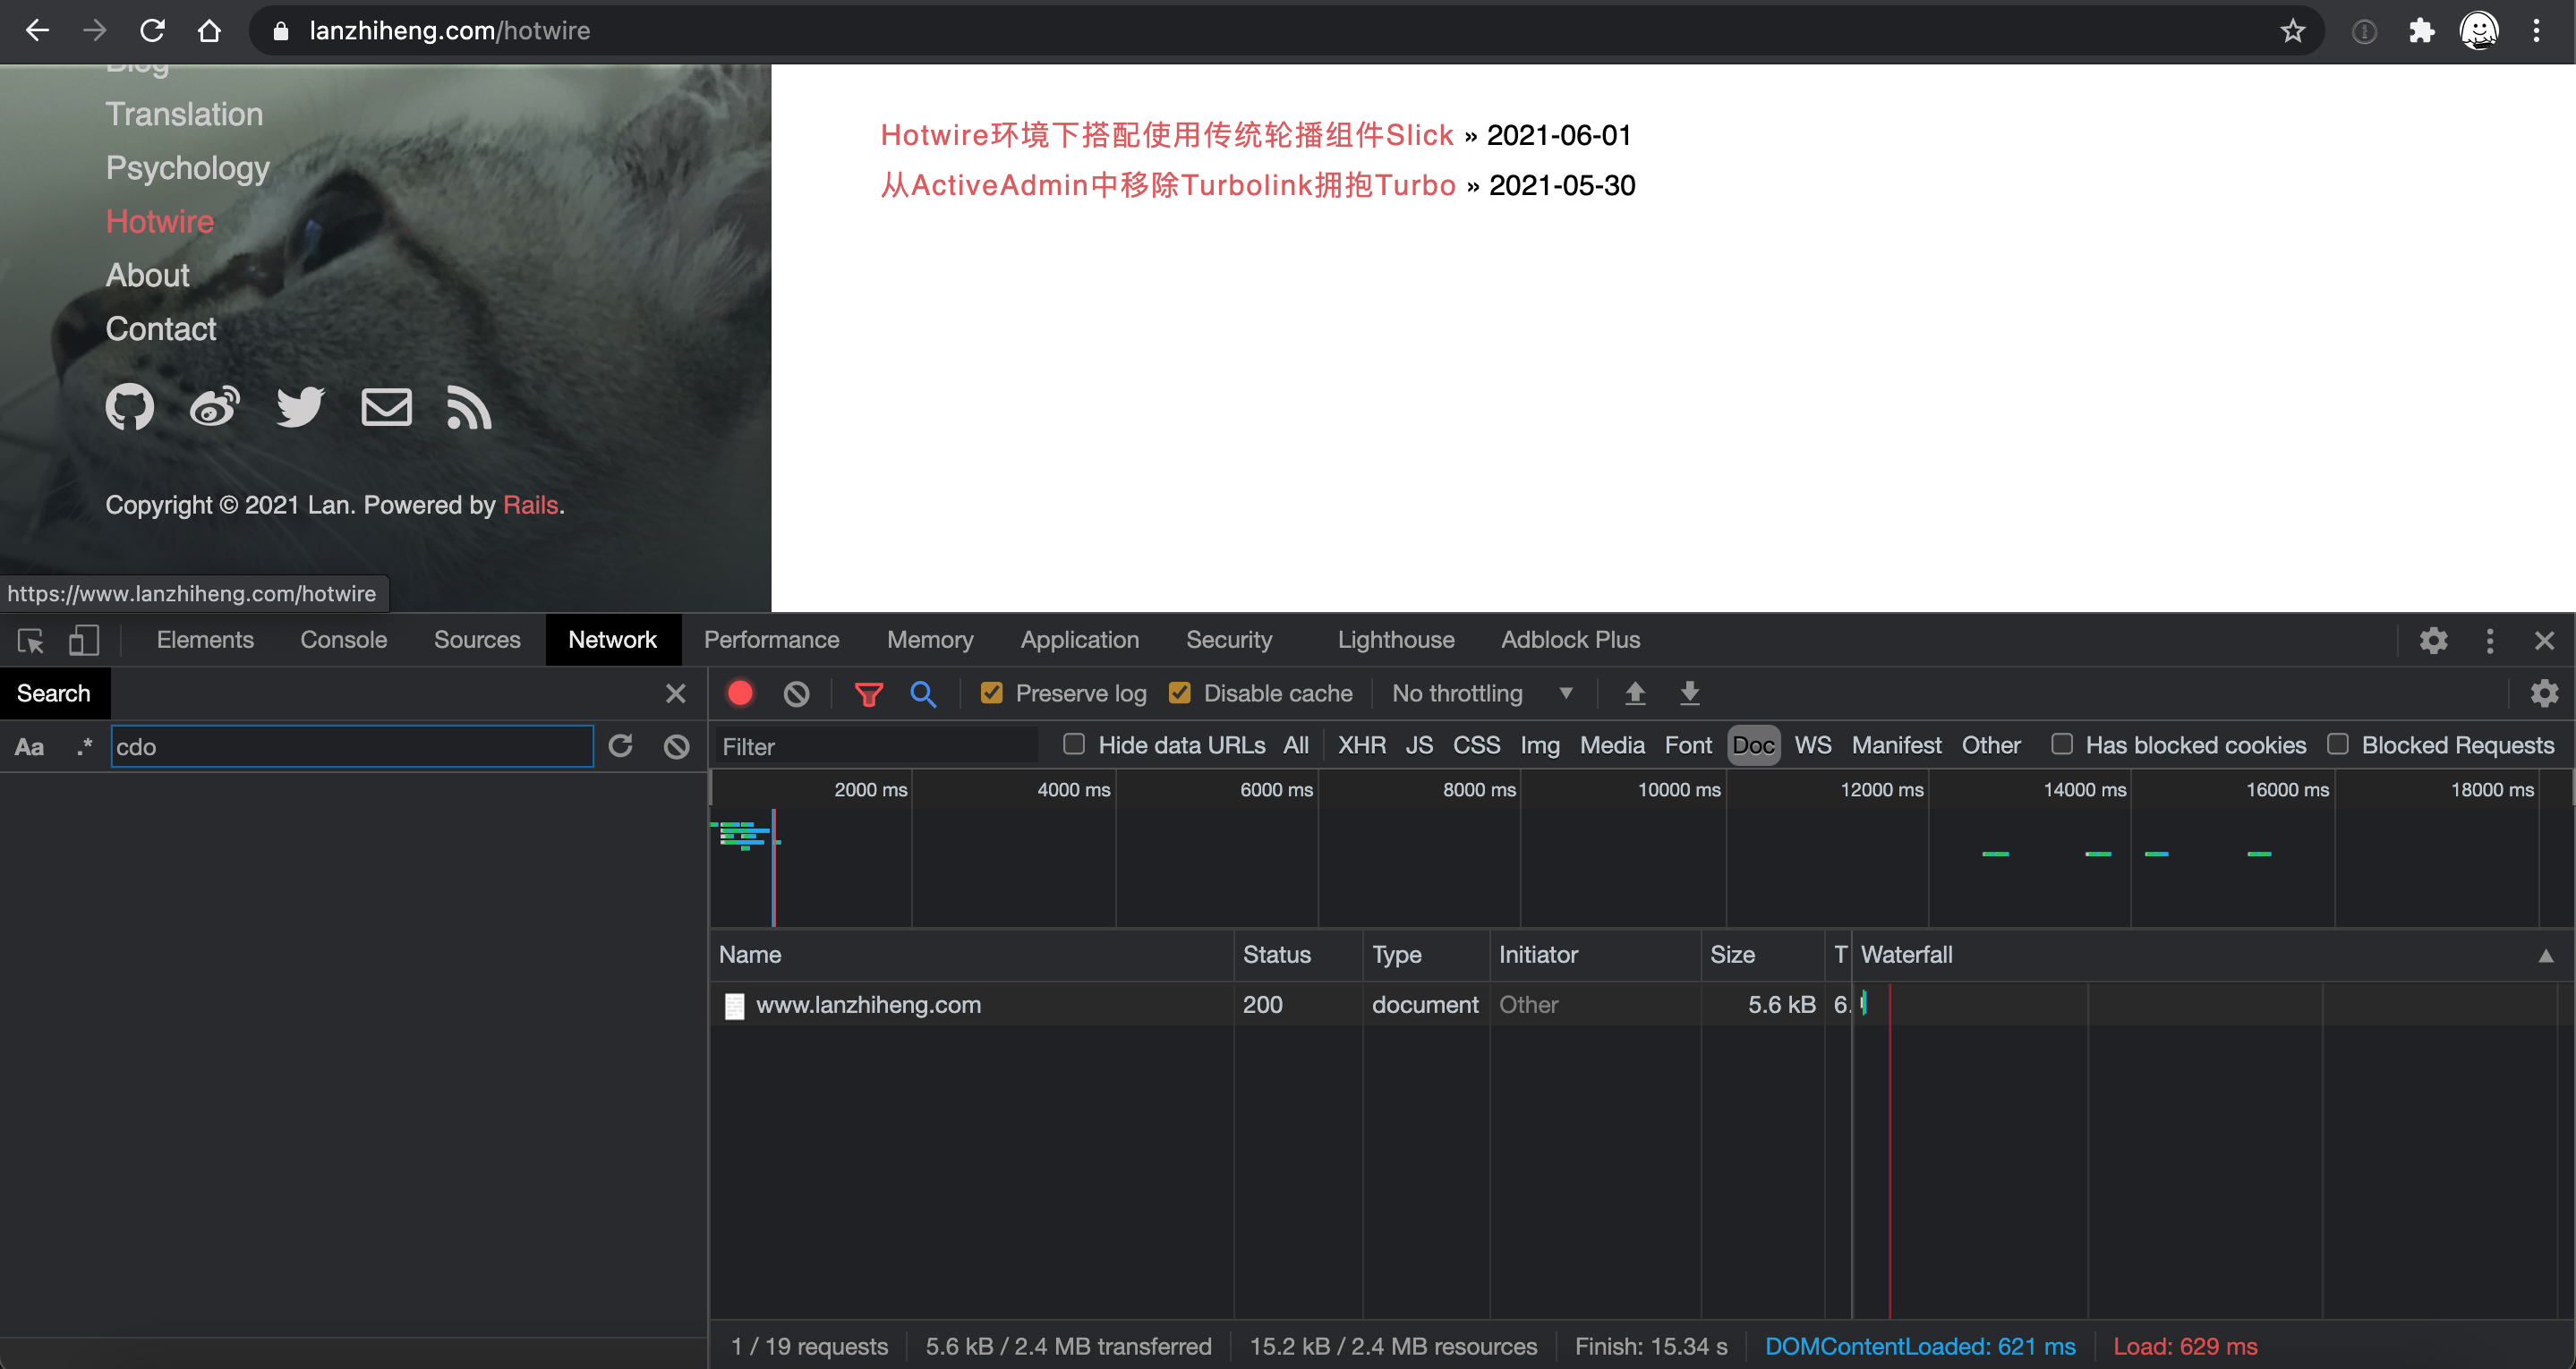Viewport: 2576px width, 1369px height.
Task: Toggle the device toolbar icon
Action: [84, 640]
